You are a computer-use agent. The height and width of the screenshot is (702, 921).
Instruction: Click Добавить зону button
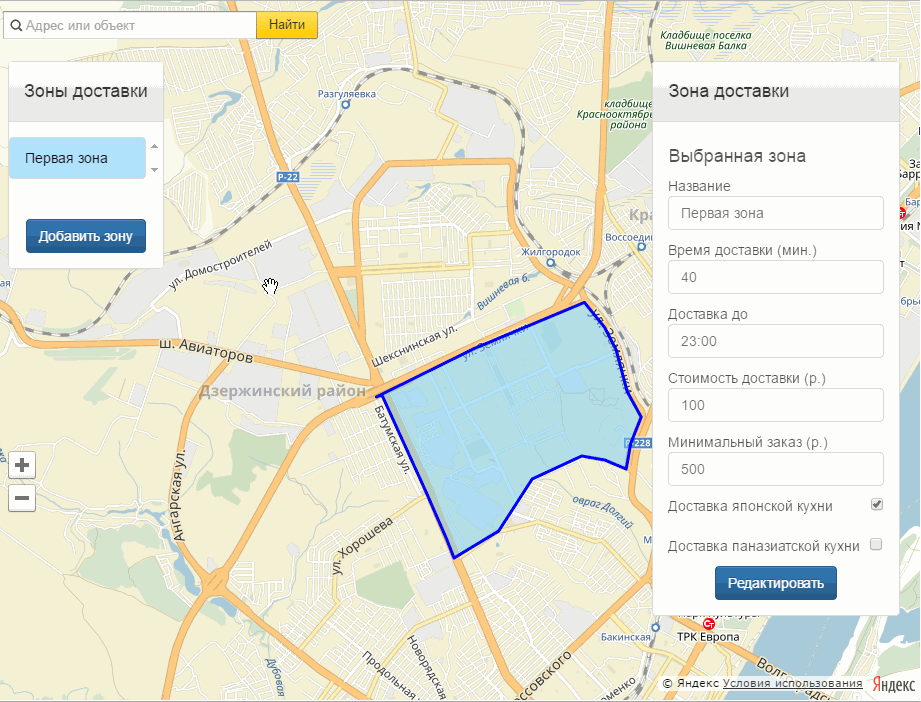tap(86, 236)
